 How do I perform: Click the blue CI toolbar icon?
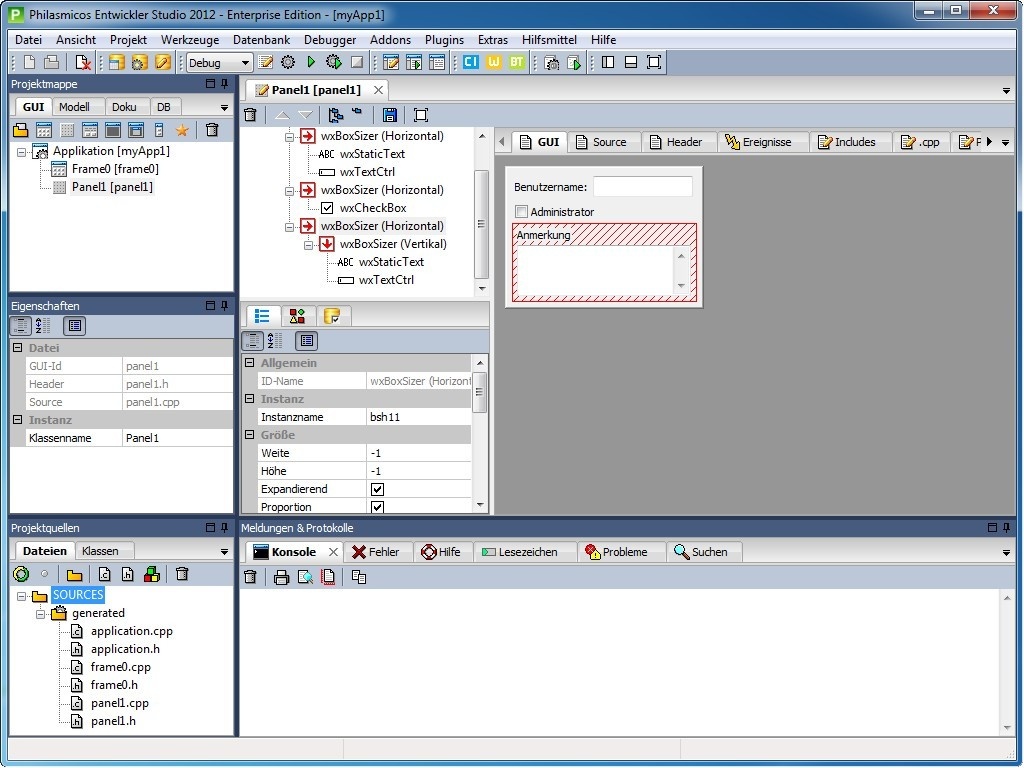[470, 62]
